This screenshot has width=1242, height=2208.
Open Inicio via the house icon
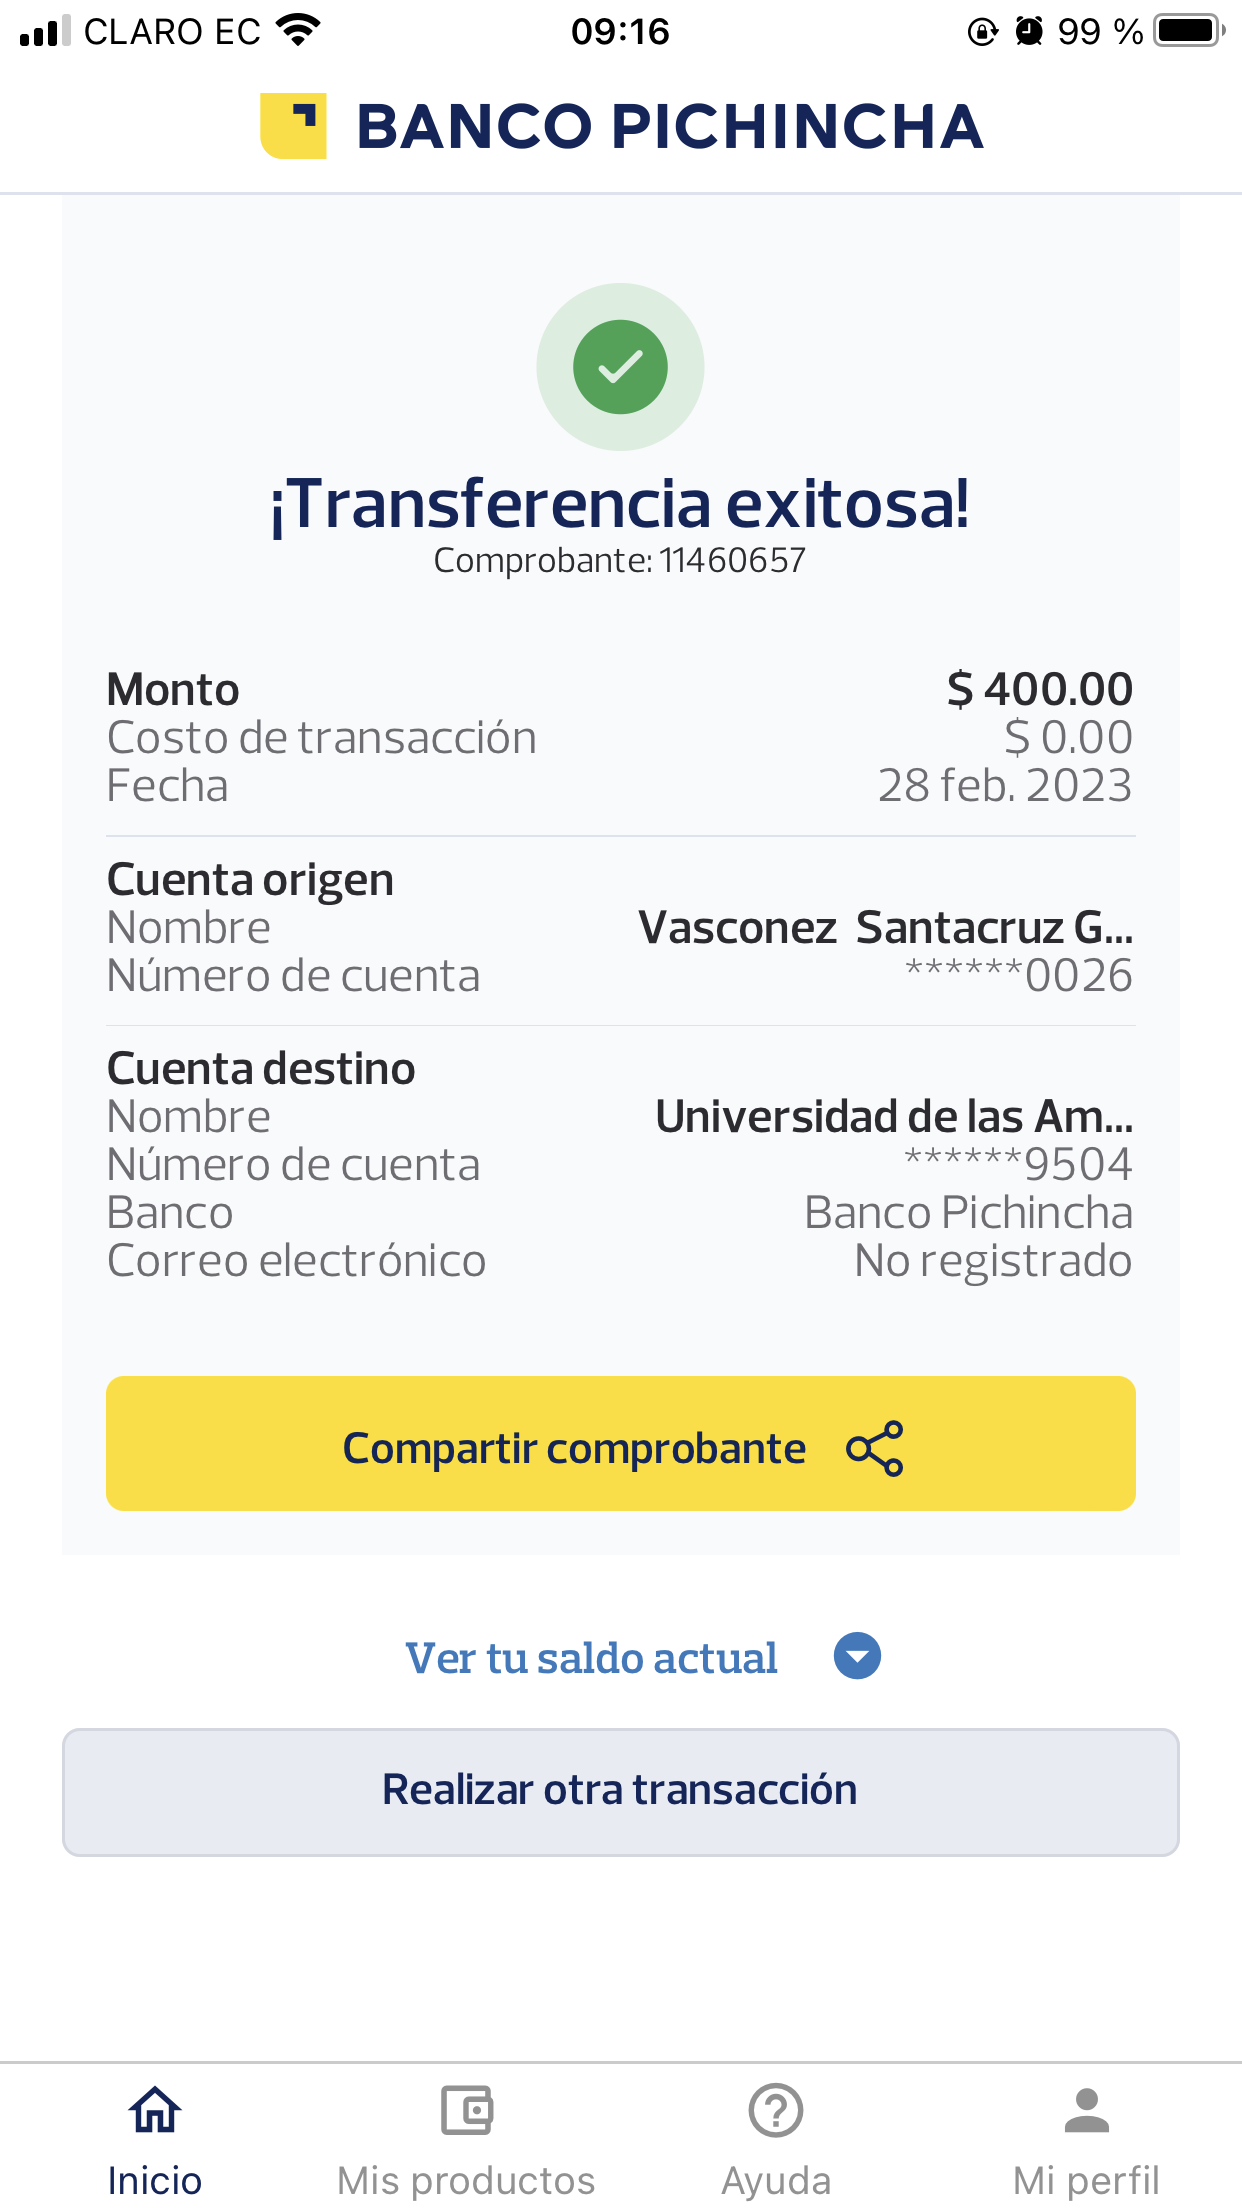point(155,2110)
